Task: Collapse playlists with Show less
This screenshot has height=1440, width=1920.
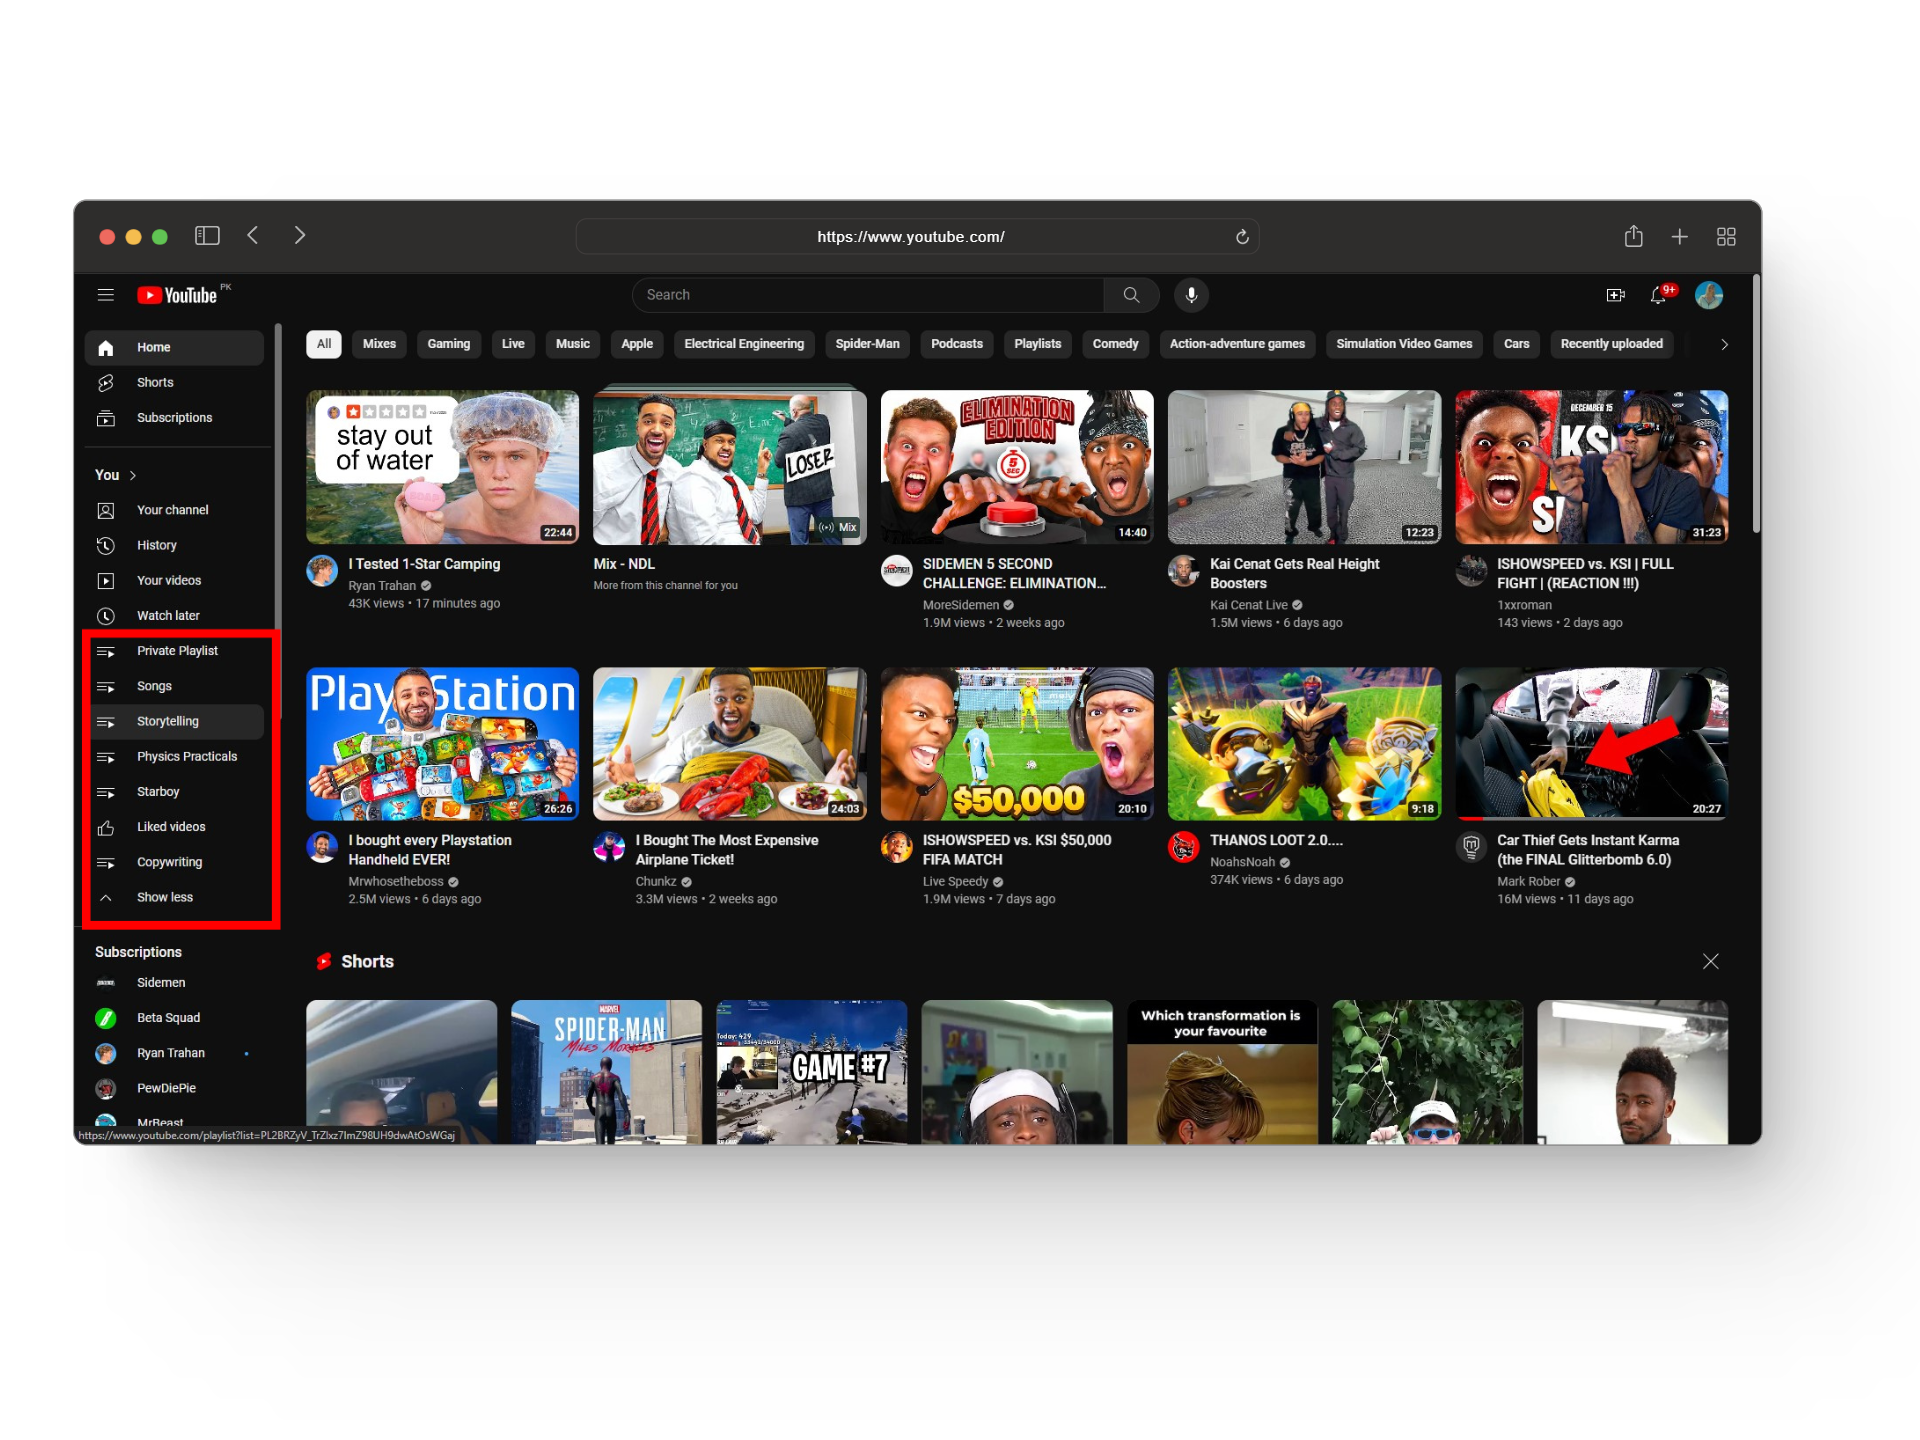Action: pyautogui.click(x=164, y=897)
